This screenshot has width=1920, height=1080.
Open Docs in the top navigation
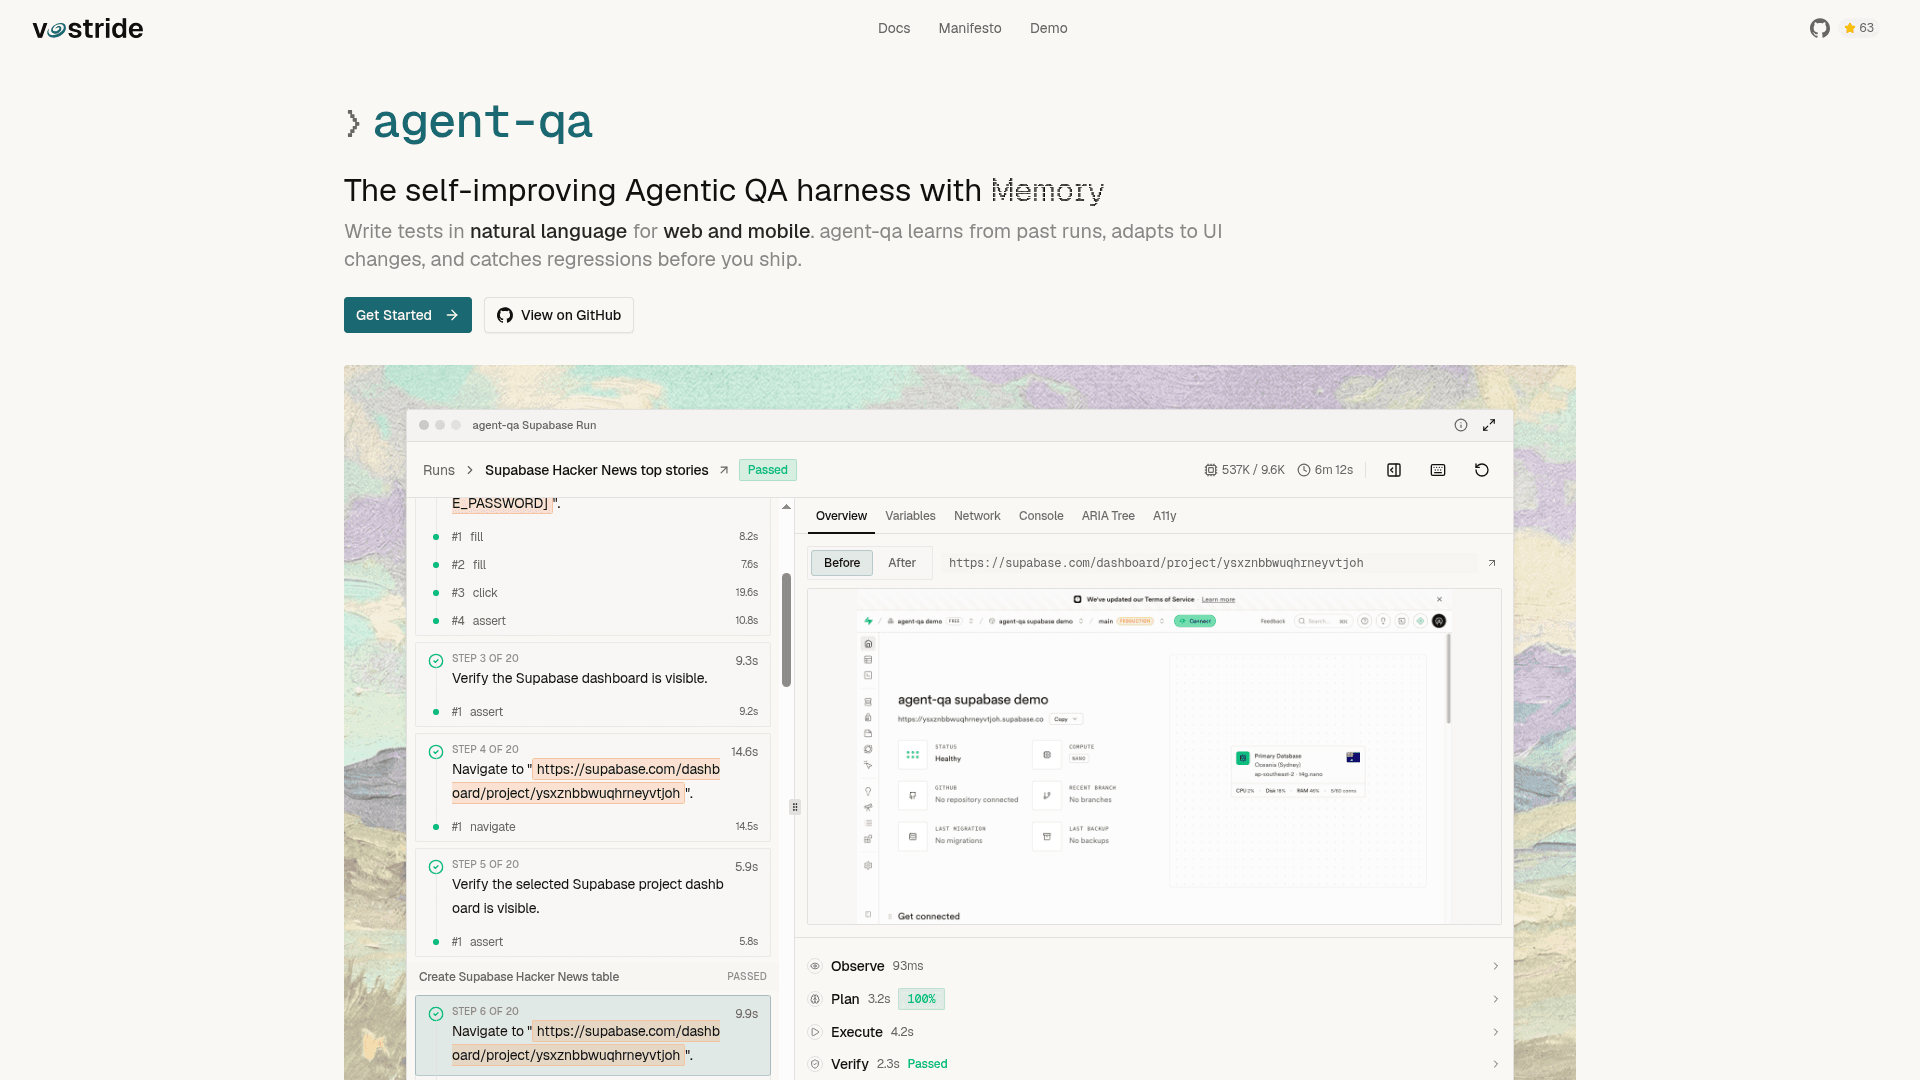coord(894,28)
